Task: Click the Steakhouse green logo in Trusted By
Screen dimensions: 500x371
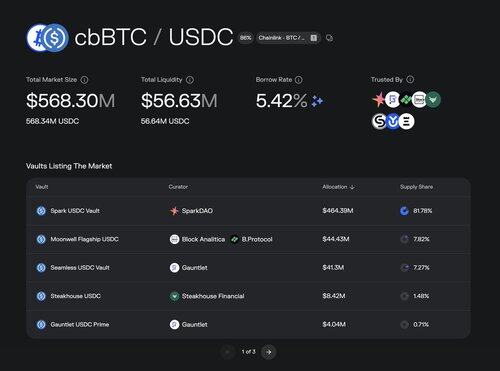Action: click(x=433, y=99)
